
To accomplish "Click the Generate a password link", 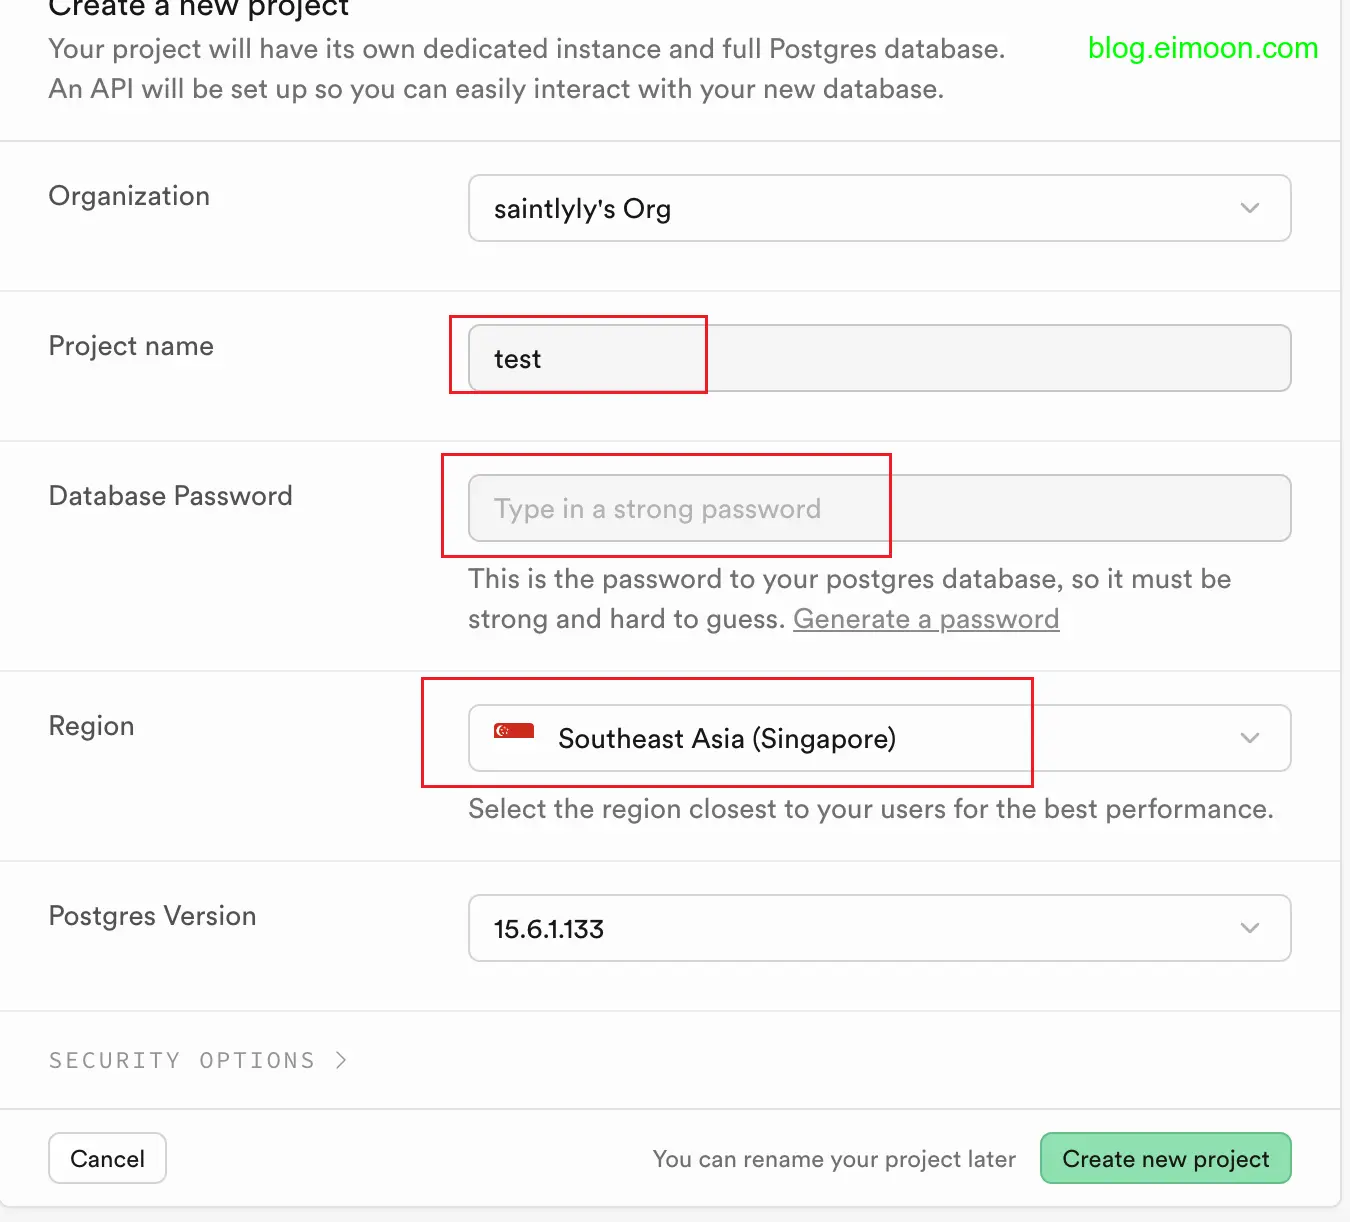I will pos(925,619).
